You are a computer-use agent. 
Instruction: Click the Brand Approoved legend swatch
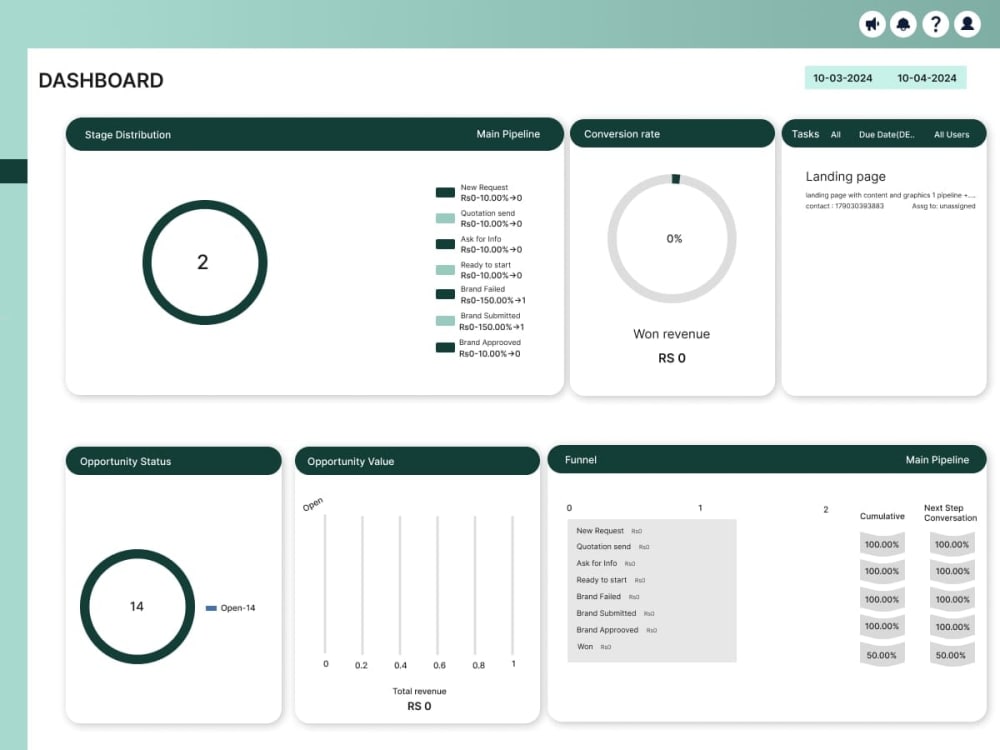point(445,348)
